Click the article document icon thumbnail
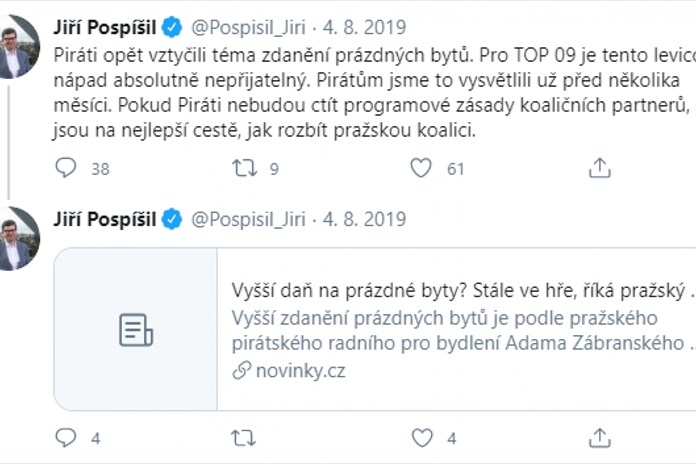Screen dimensions: 696x464 (x=136, y=330)
